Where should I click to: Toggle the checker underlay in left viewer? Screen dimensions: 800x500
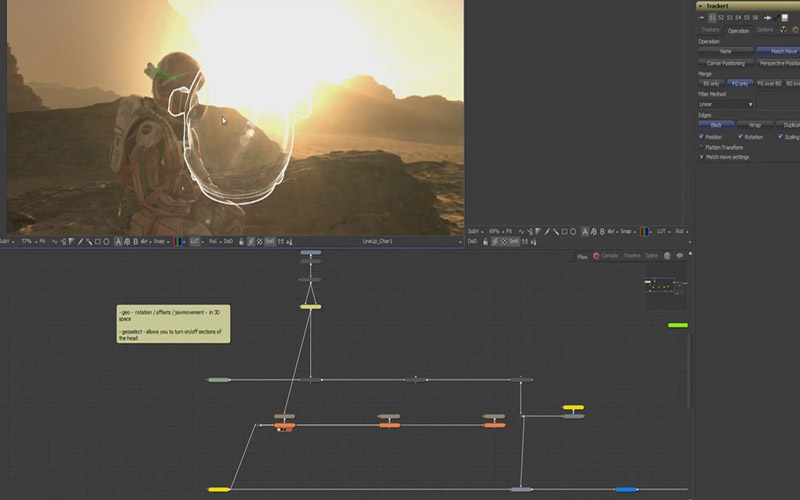point(259,242)
